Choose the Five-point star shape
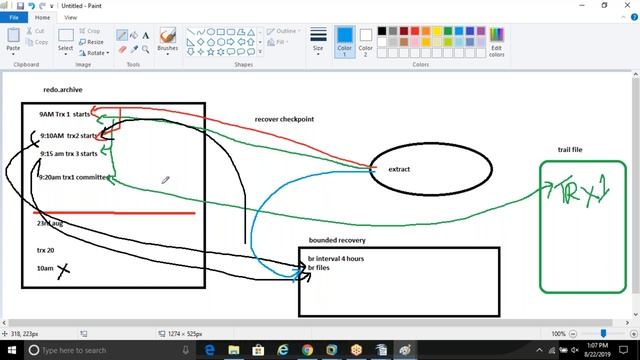The image size is (640, 360). click(x=211, y=51)
